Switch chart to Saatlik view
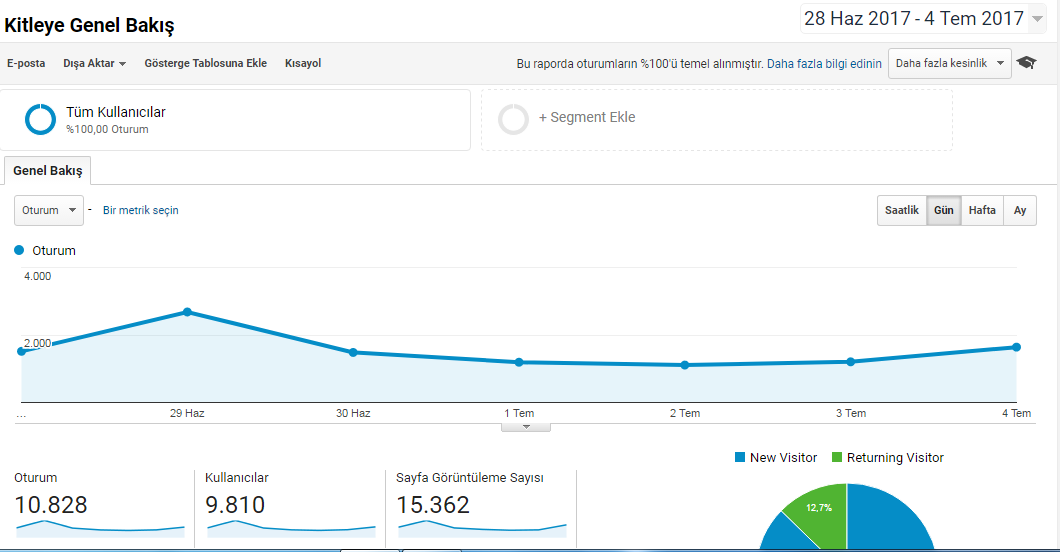The image size is (1060, 552). (902, 210)
